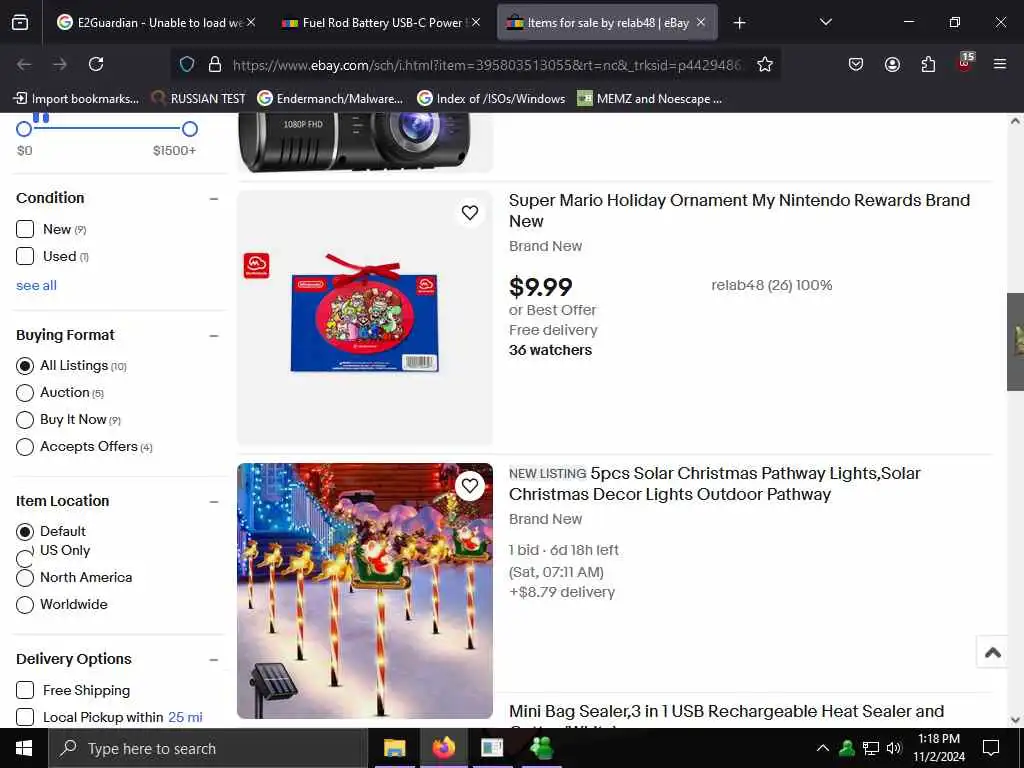Focus the browser URL address field
The image size is (1024, 768).
[x=487, y=65]
